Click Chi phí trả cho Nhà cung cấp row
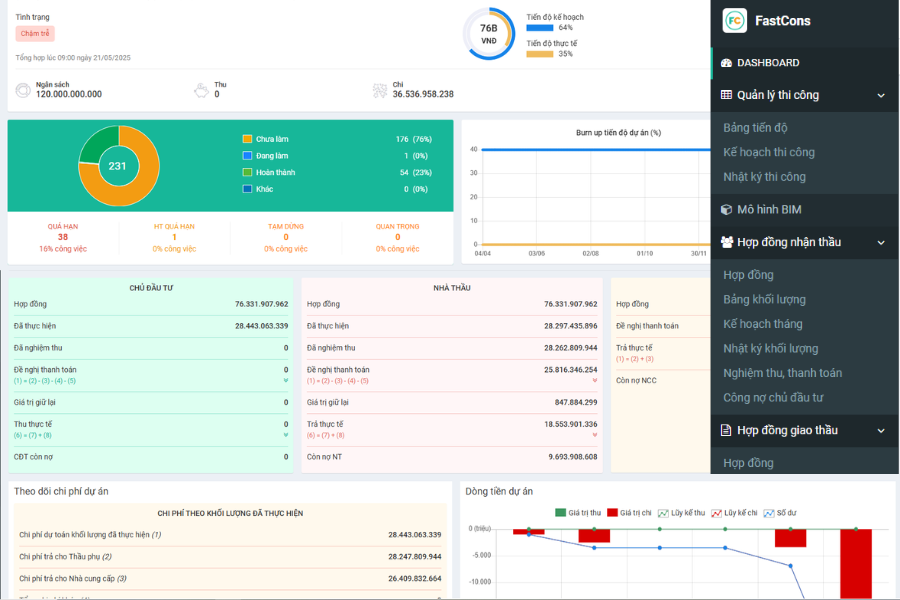Screen dimensions: 900x600 (x=230, y=578)
